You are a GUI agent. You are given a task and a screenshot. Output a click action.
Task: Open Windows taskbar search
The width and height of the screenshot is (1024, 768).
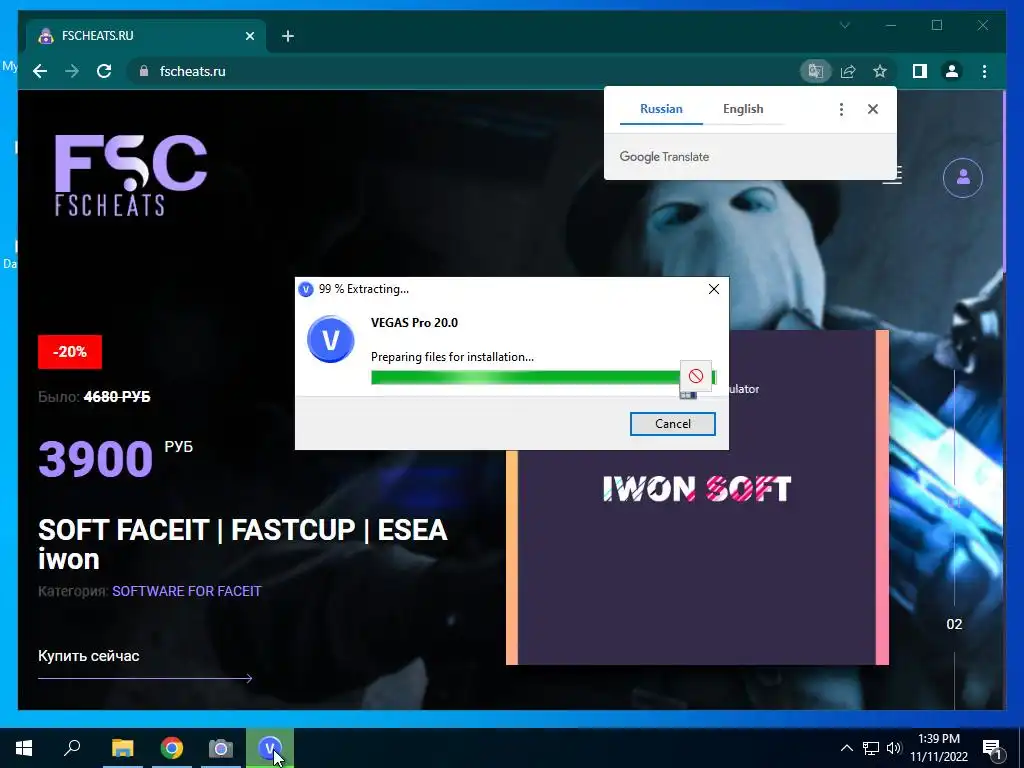pyautogui.click(x=72, y=748)
